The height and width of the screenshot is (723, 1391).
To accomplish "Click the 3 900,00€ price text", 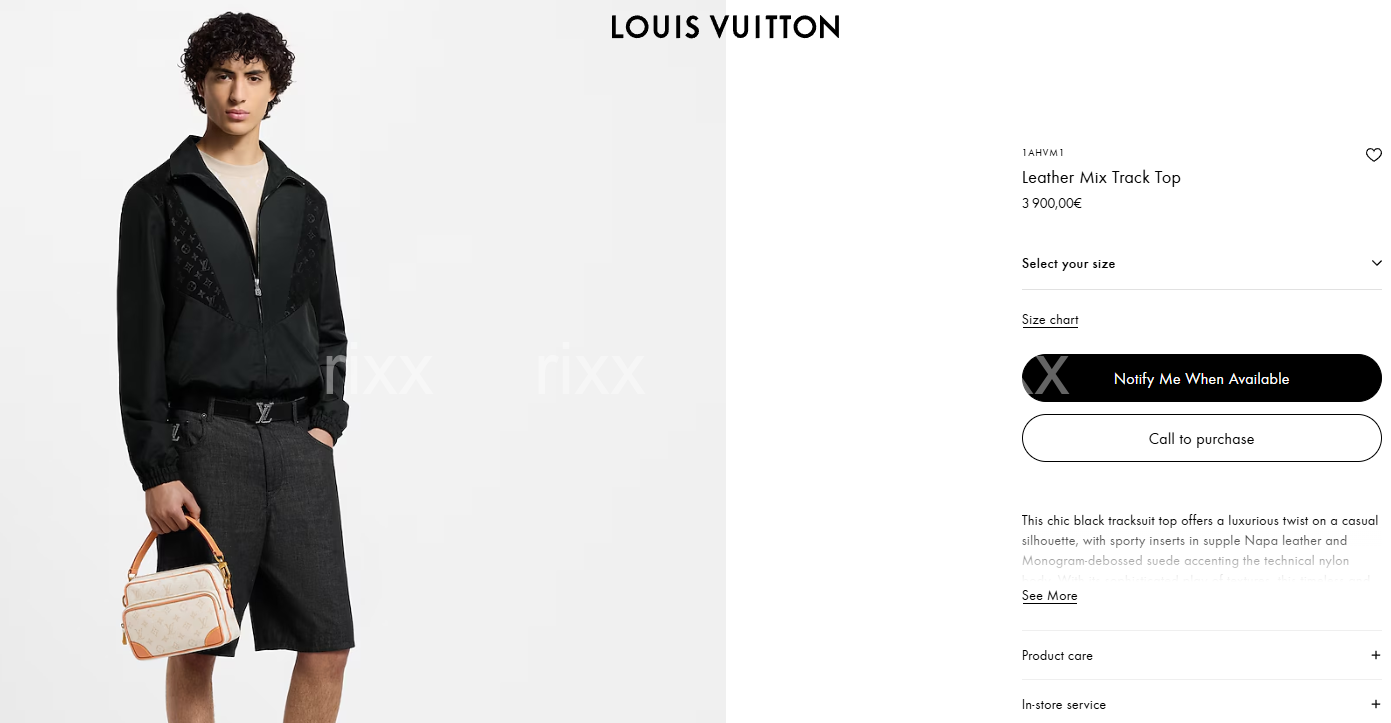I will pos(1052,203).
